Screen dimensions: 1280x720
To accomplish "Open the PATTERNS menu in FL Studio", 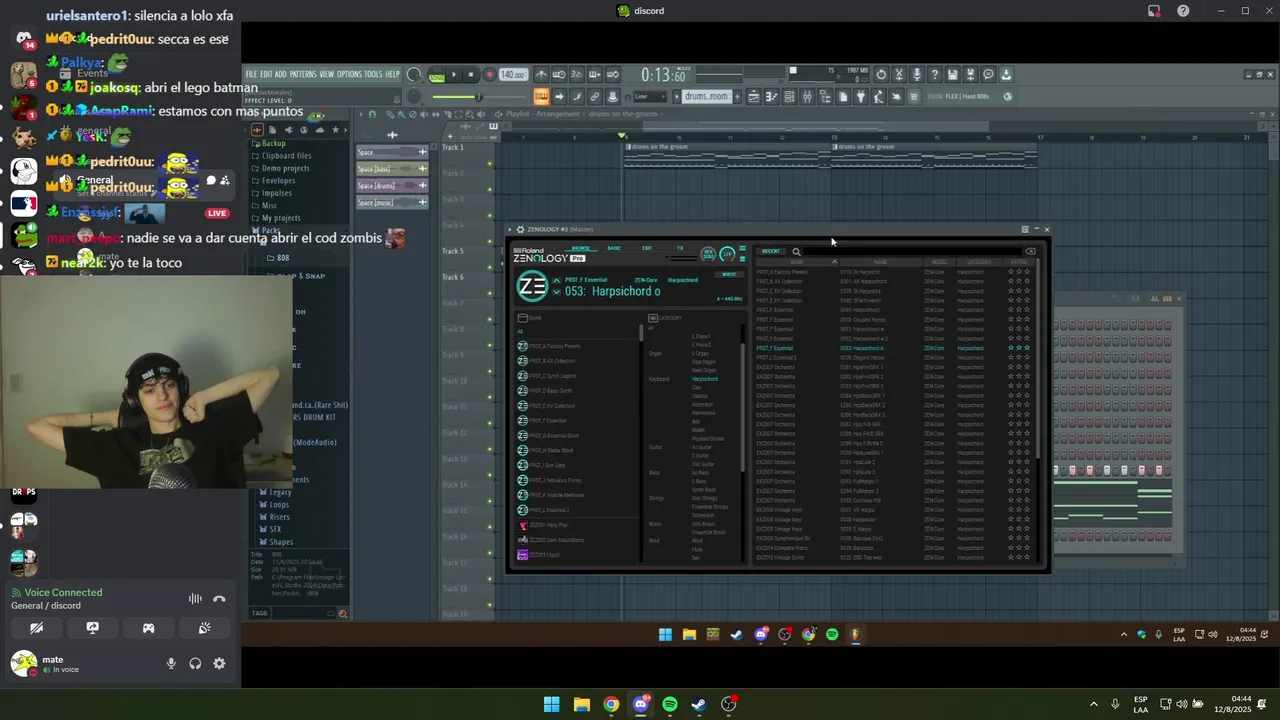I will click(x=303, y=74).
